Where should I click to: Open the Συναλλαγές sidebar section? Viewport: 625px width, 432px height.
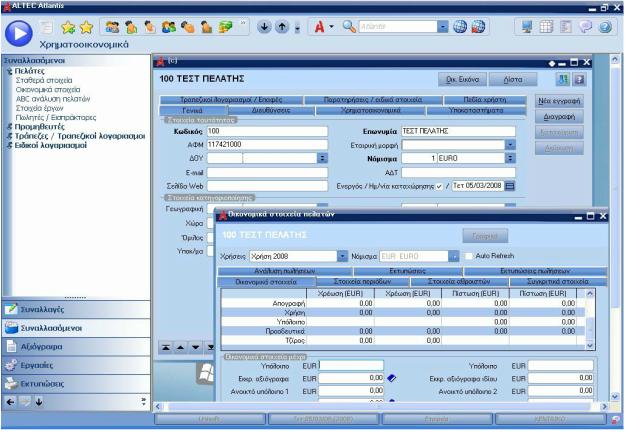pos(76,310)
